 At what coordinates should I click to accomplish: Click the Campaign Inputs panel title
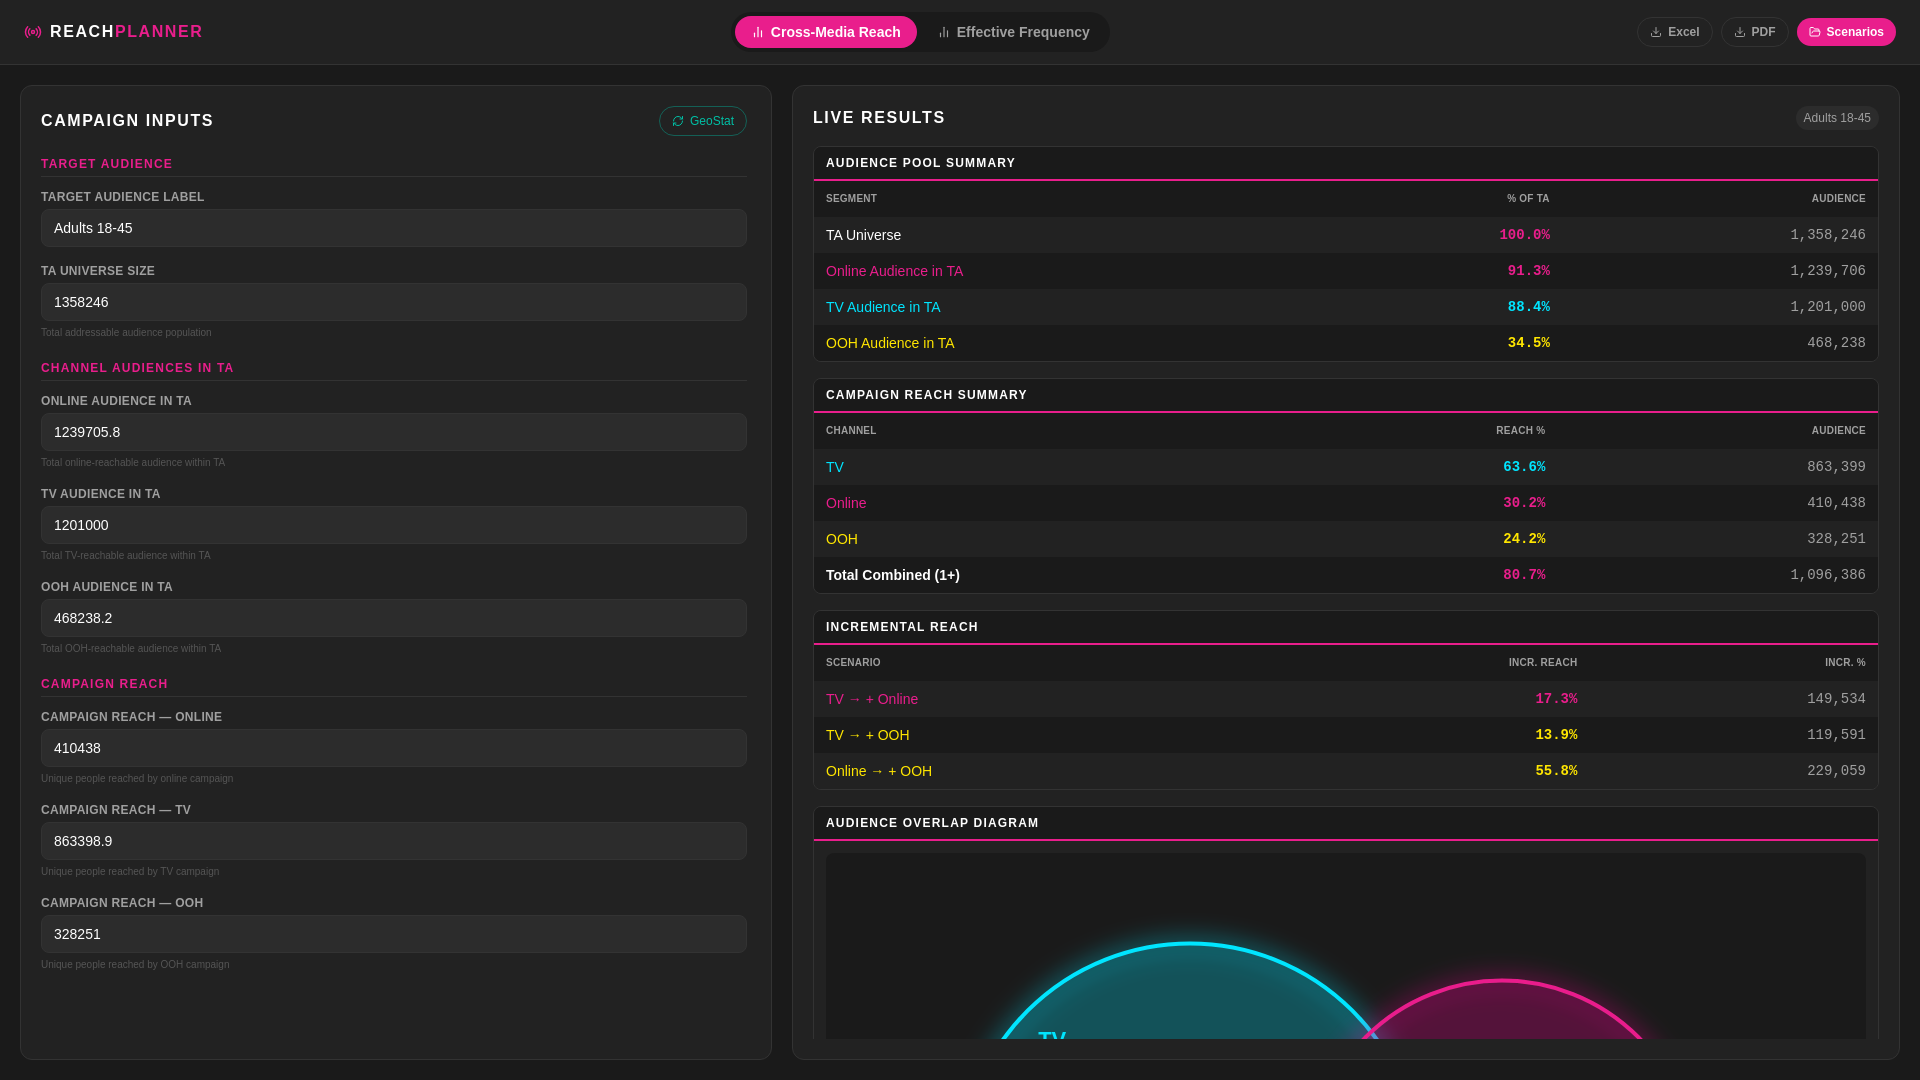click(x=127, y=121)
